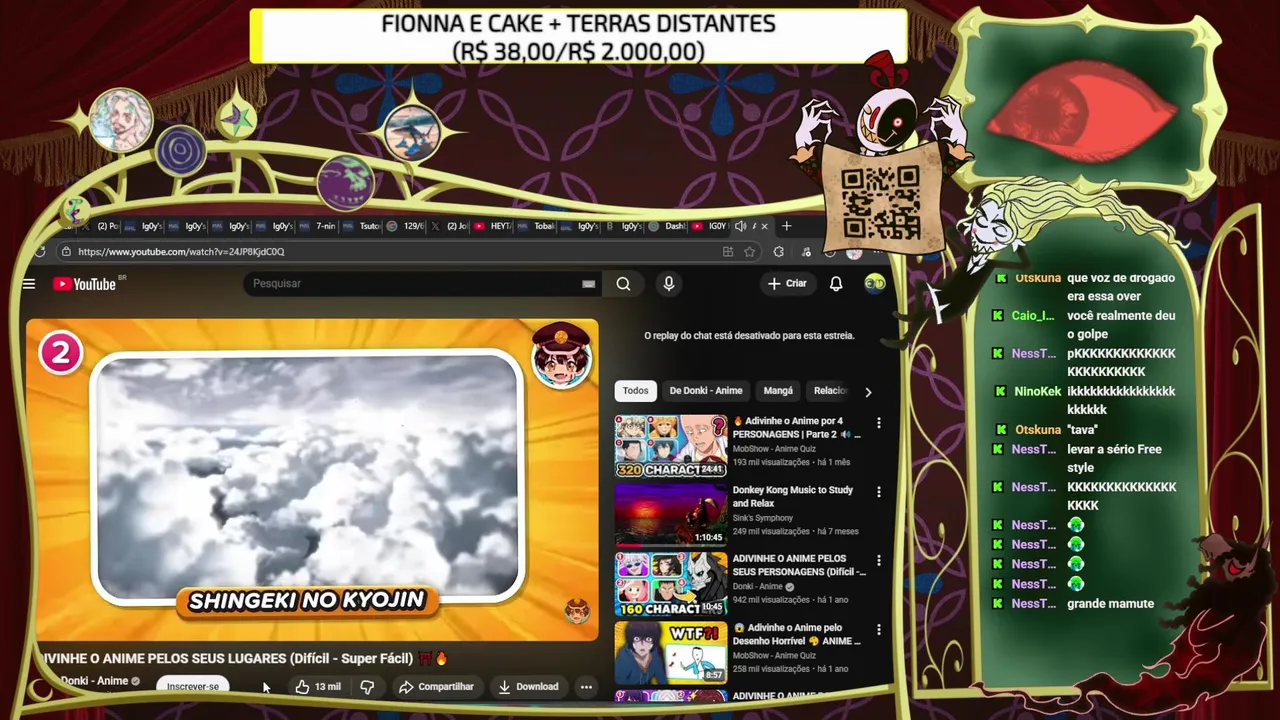The image size is (1280, 720).
Task: Mute the tab via speaker icon
Action: [740, 226]
